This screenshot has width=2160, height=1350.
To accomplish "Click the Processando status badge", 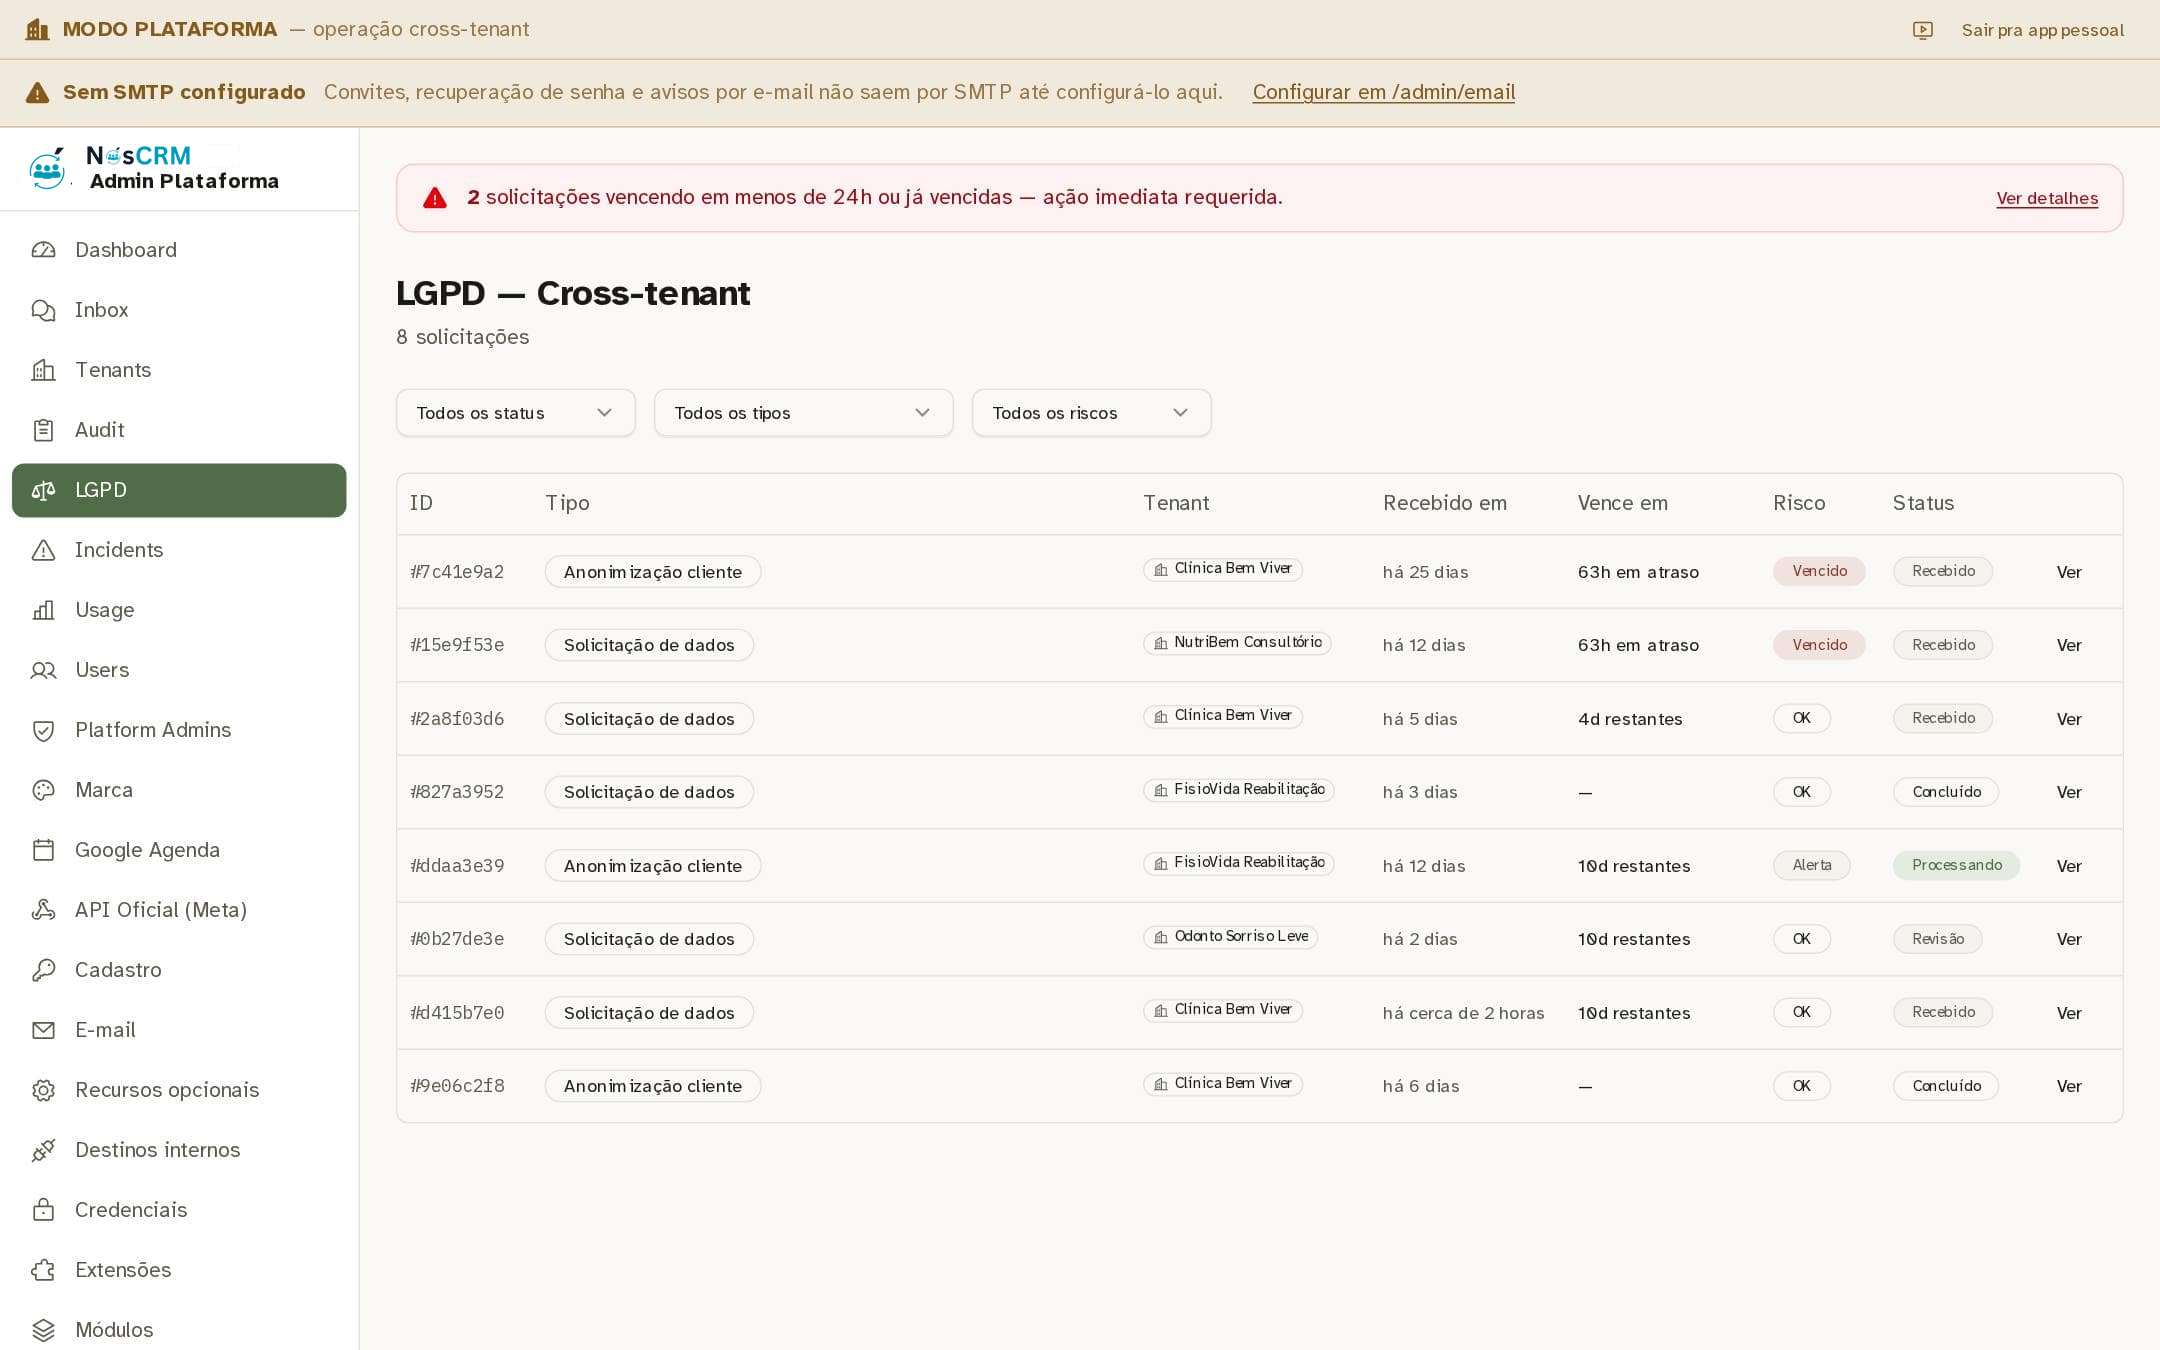I will pyautogui.click(x=1956, y=865).
